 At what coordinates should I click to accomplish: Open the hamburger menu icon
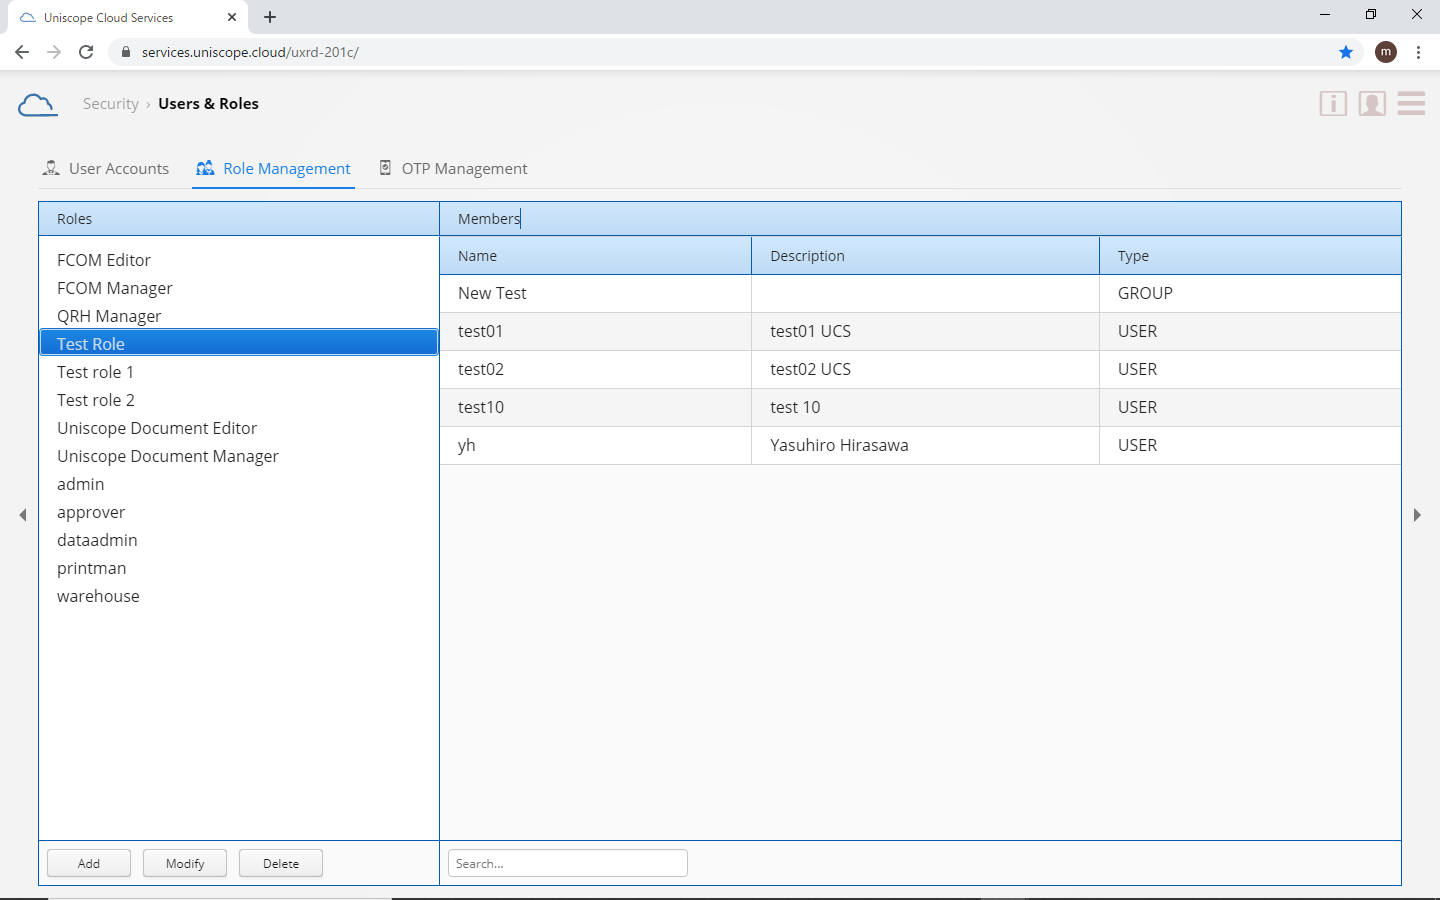[x=1411, y=104]
